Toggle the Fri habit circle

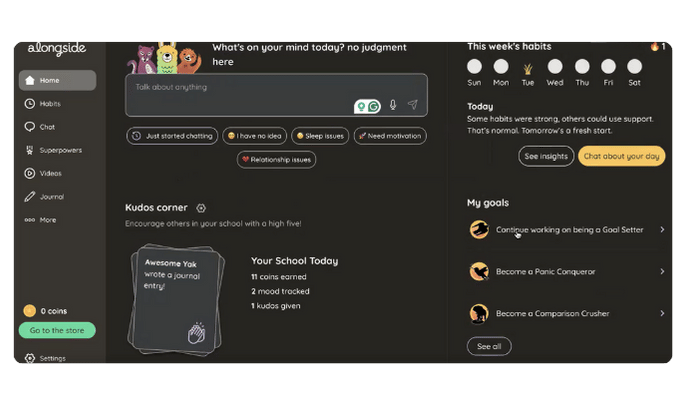608,66
